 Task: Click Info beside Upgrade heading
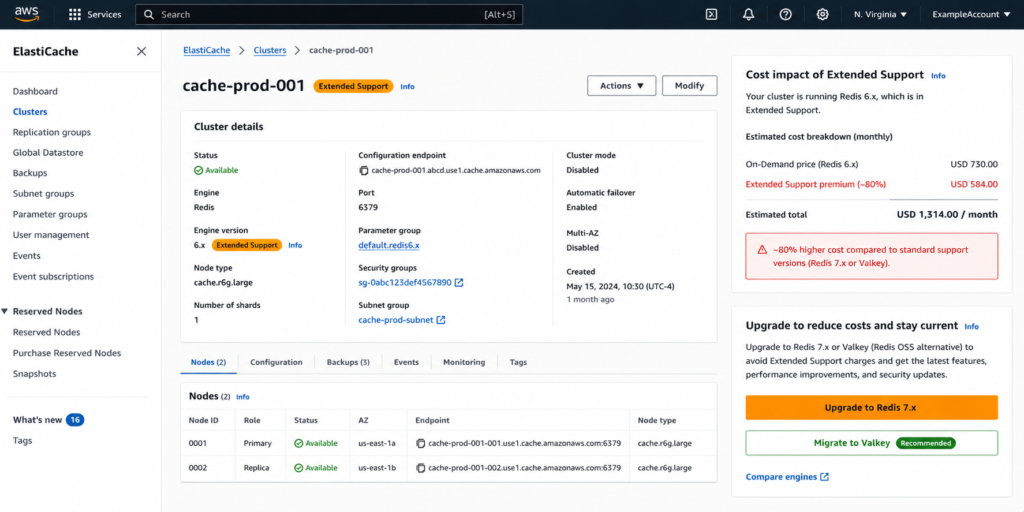[x=972, y=327]
